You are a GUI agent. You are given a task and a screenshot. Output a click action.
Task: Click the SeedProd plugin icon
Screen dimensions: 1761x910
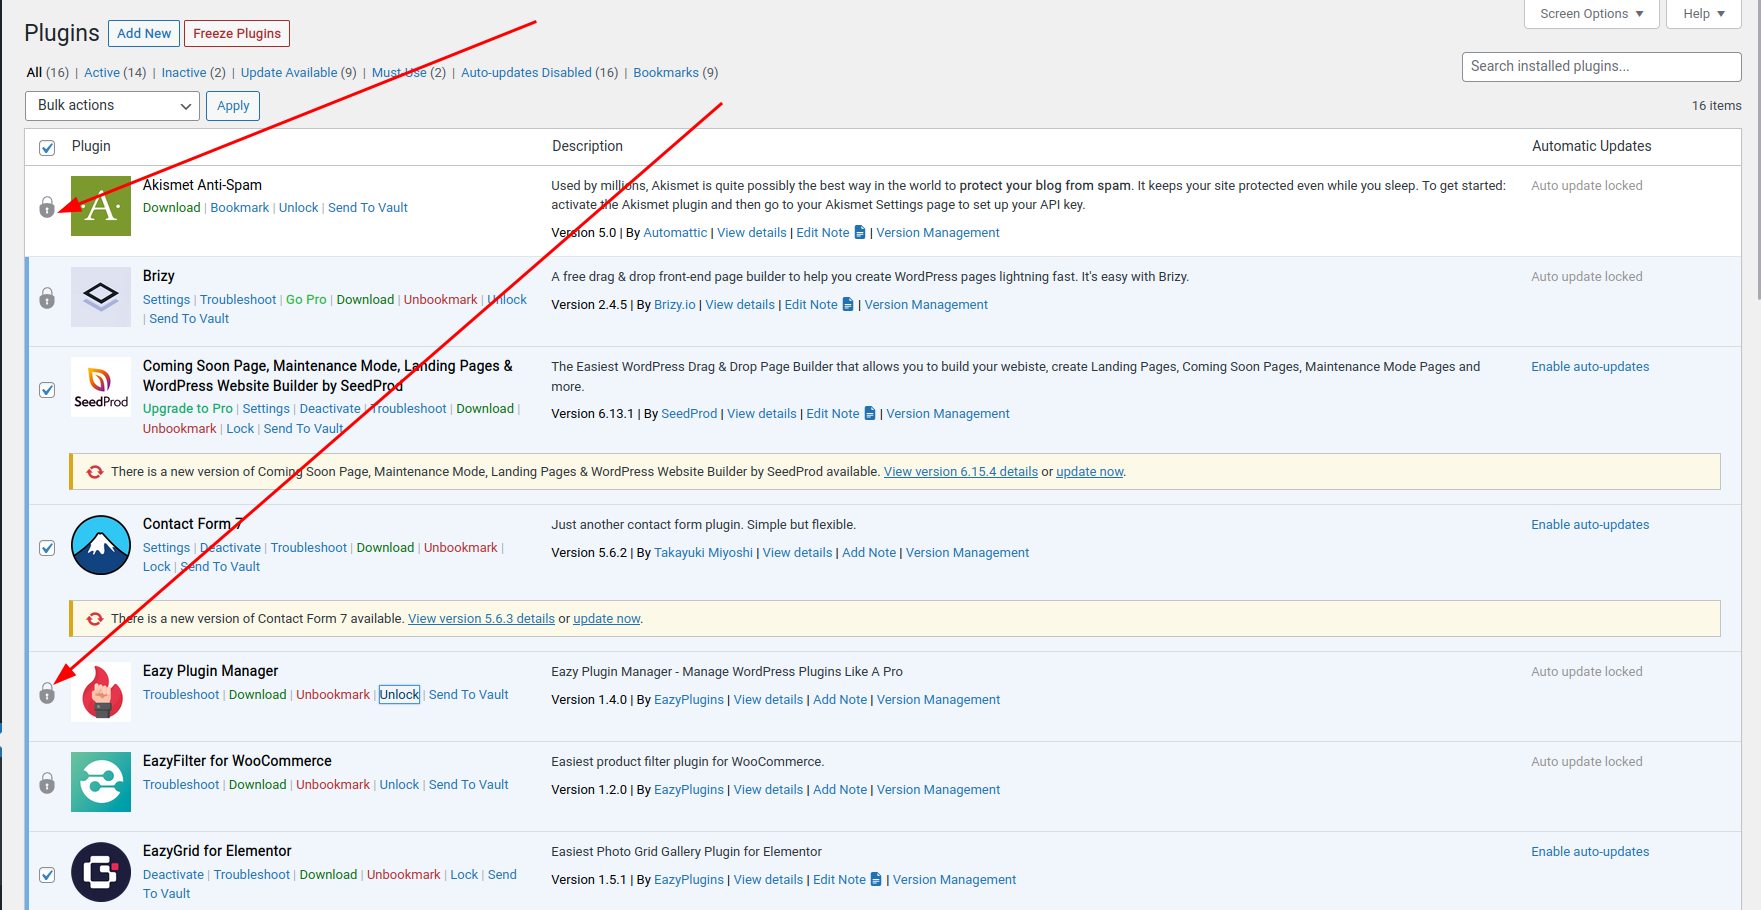[x=100, y=388]
